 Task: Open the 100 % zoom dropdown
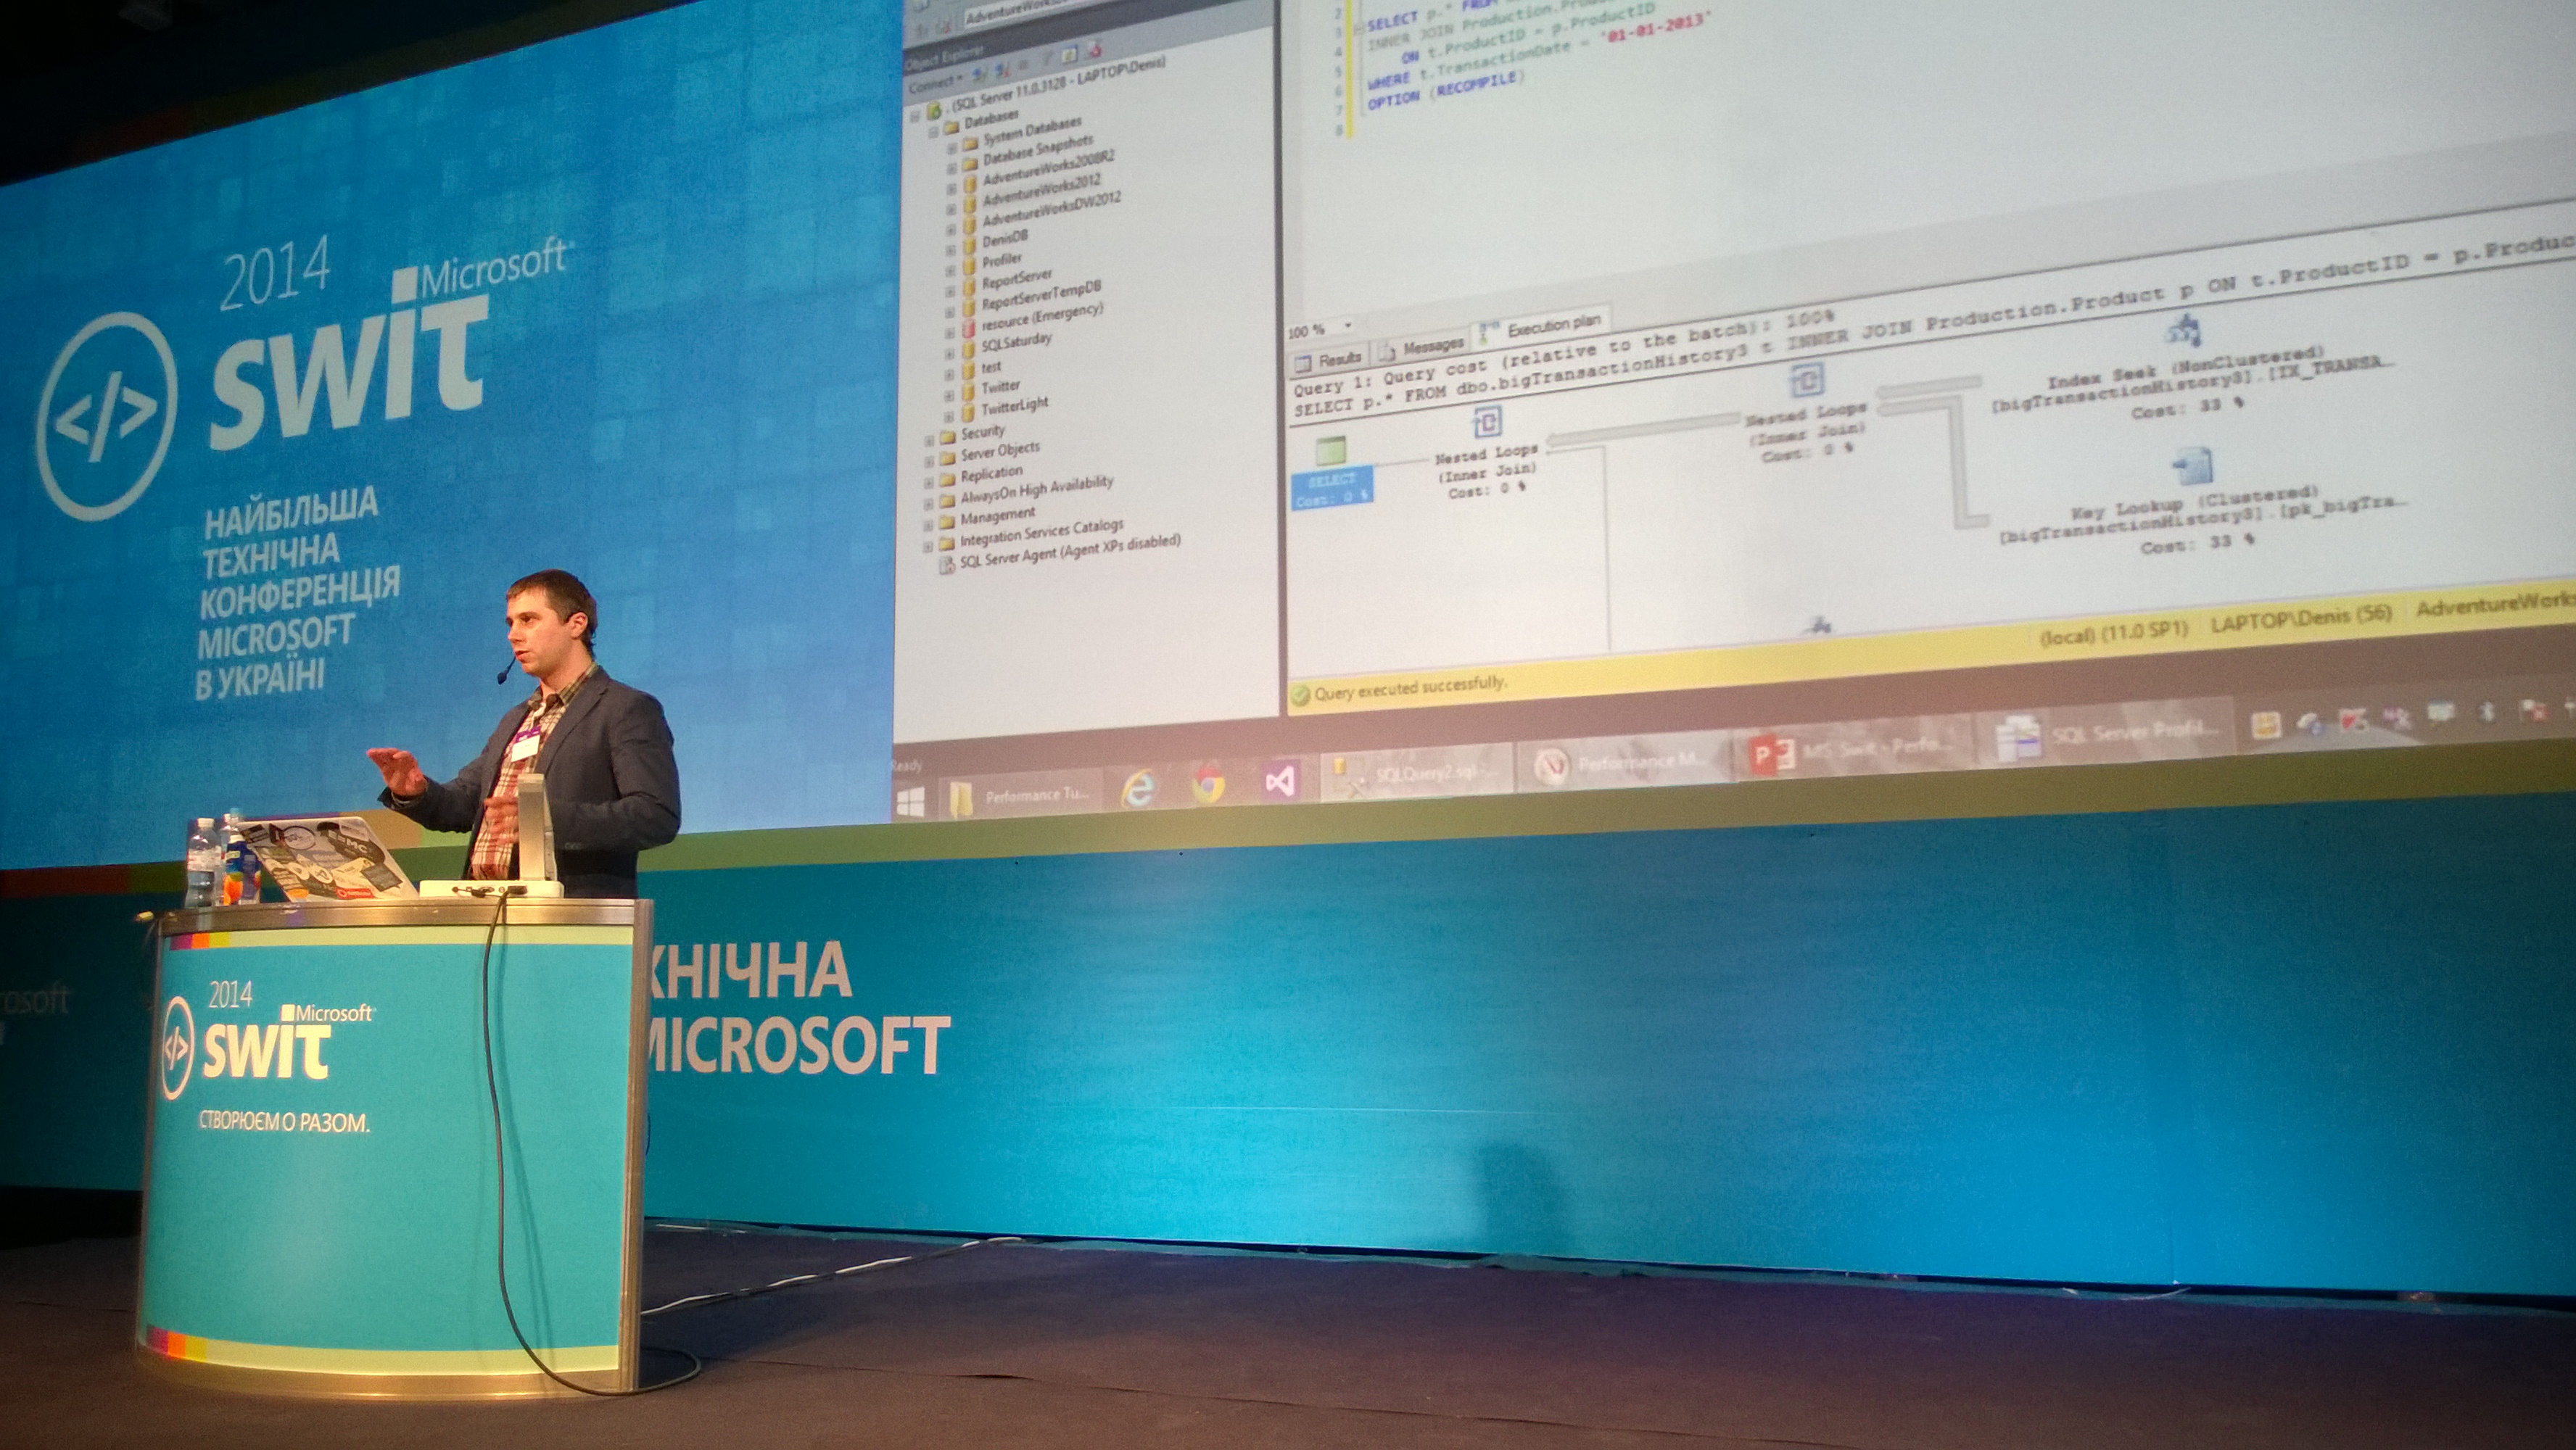[x=1348, y=326]
